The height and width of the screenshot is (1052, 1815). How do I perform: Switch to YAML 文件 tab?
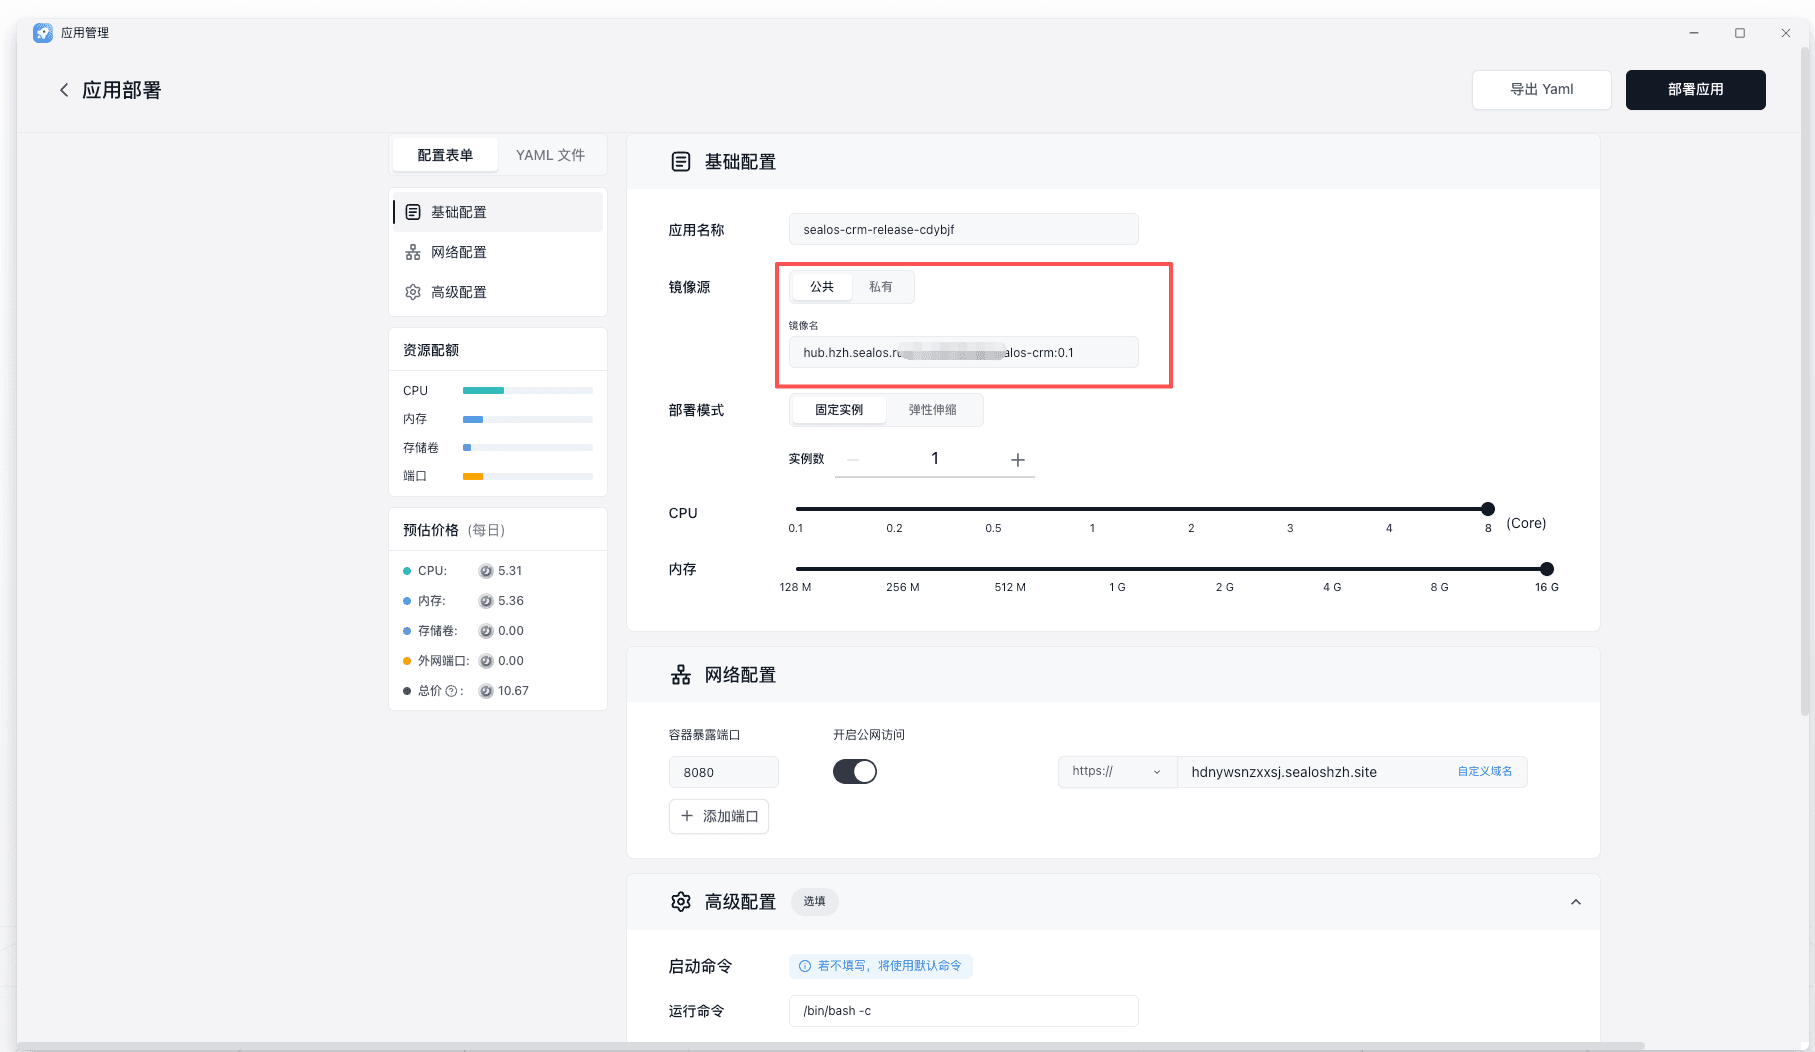point(550,155)
